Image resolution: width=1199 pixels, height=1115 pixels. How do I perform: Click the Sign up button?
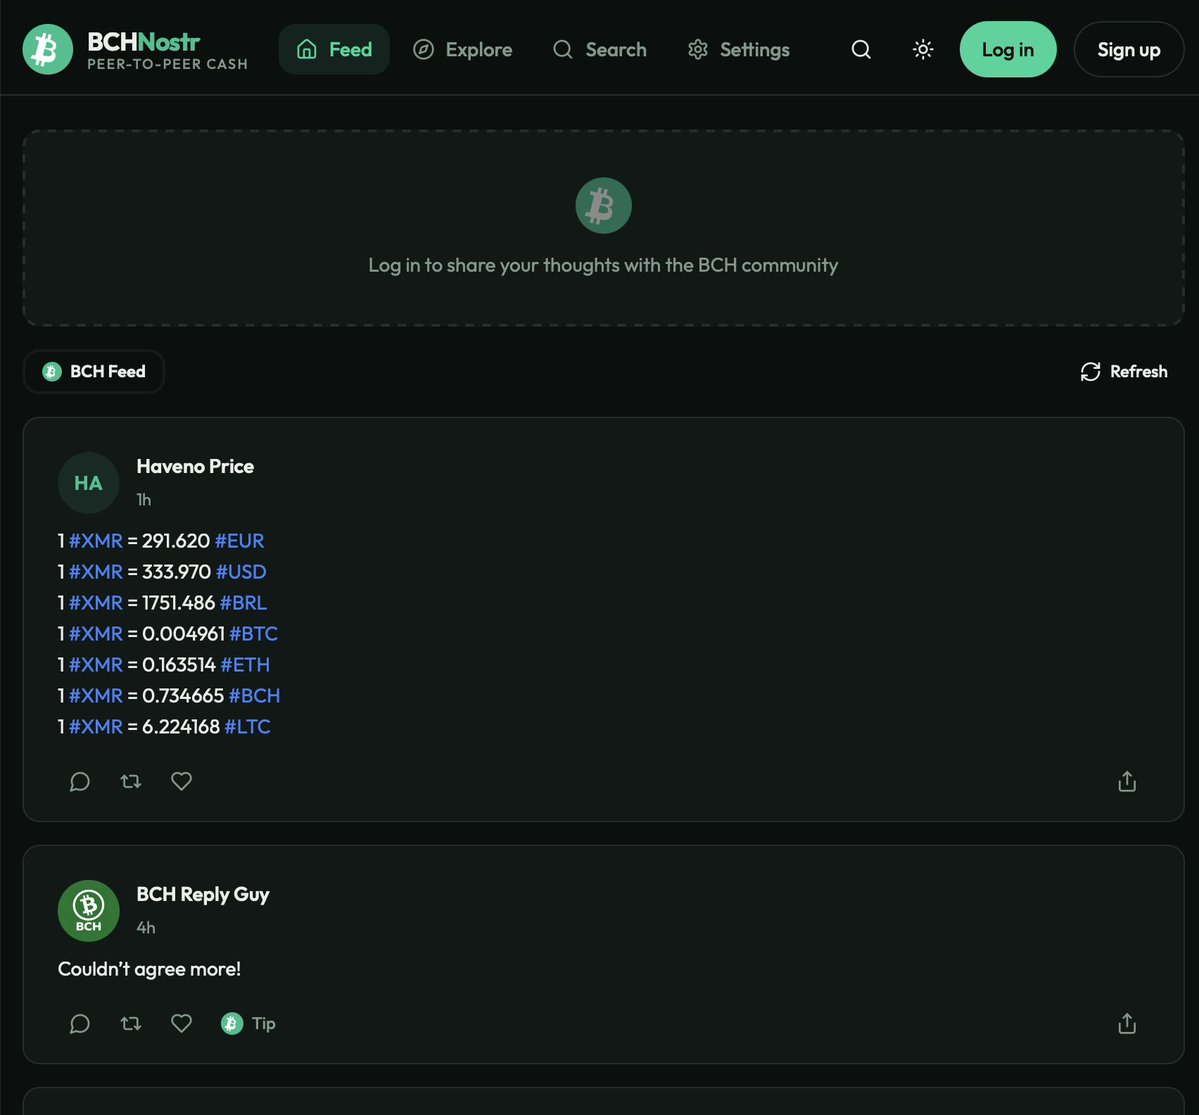[1129, 50]
